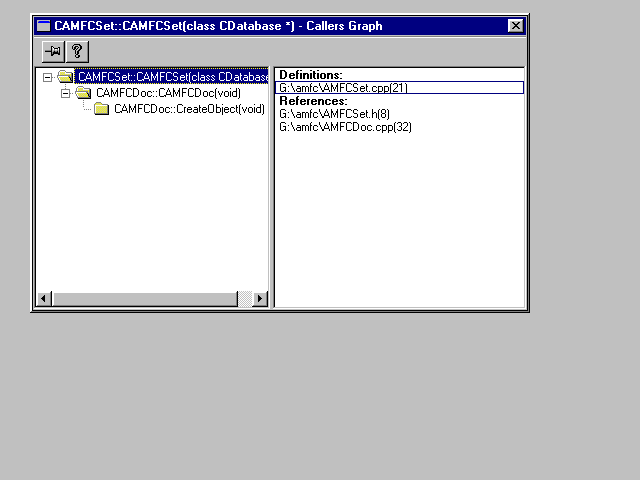Click the folder icon beside CAMFCDoc::CreateObject(void)
Screen dimensions: 640x480
(101, 109)
